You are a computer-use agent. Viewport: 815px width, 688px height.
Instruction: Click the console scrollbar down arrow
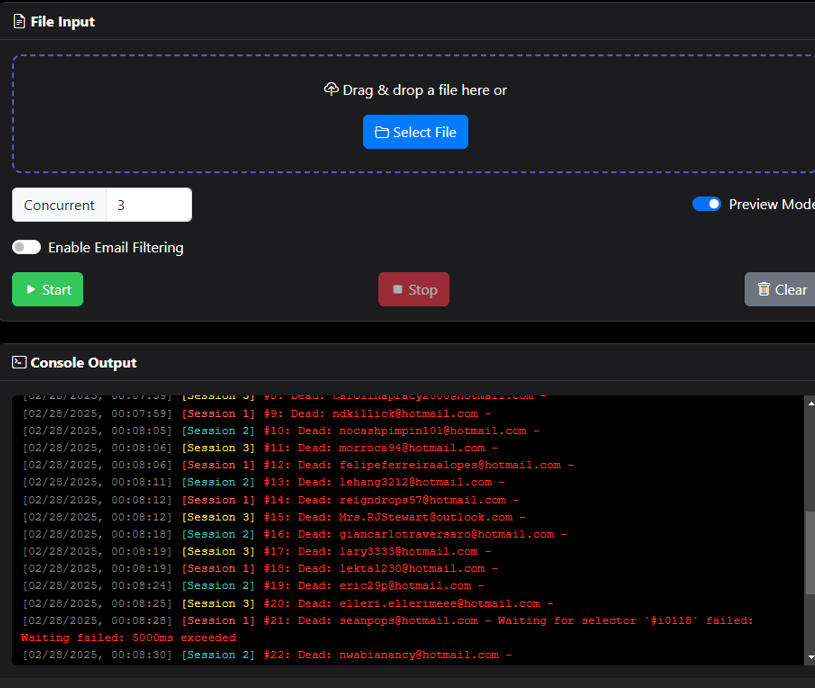tap(810, 657)
